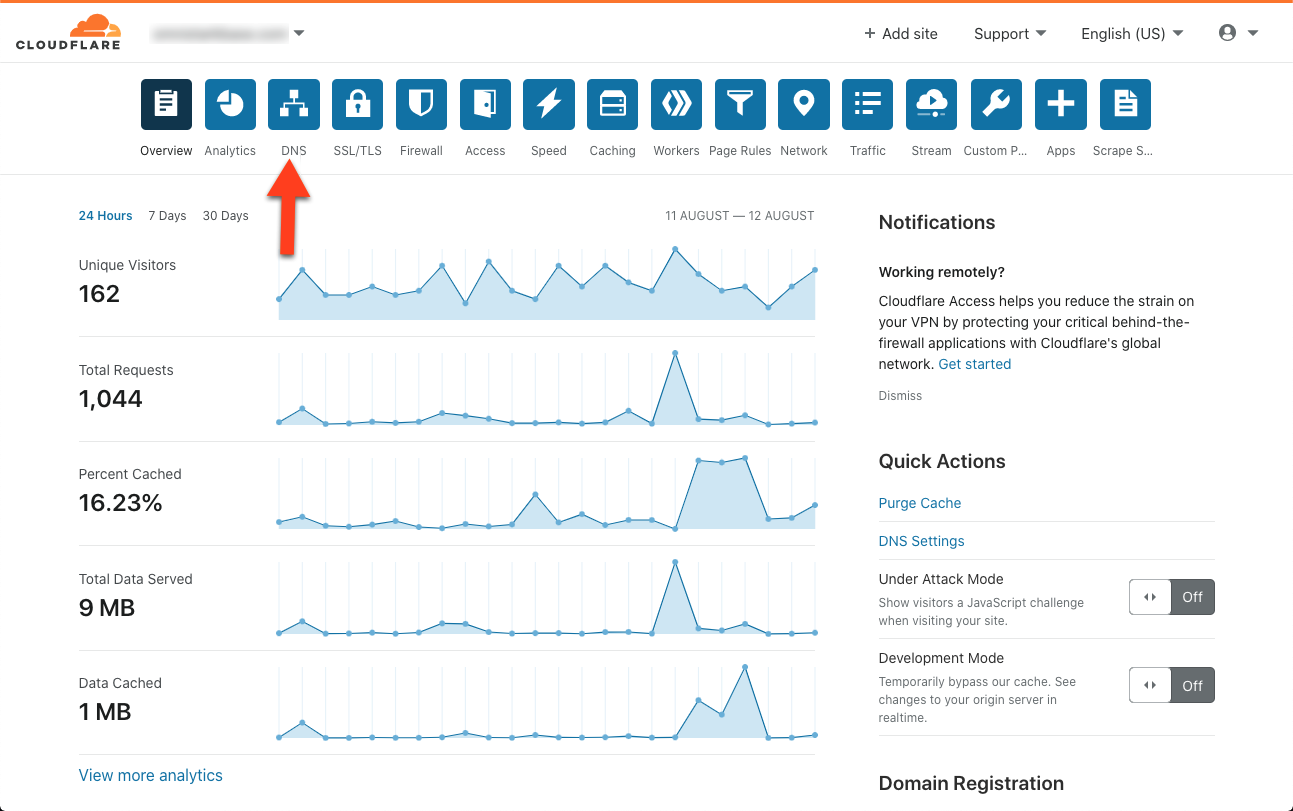Viewport: 1293px width, 811px height.
Task: Select the 24 Hours time range
Action: point(106,216)
